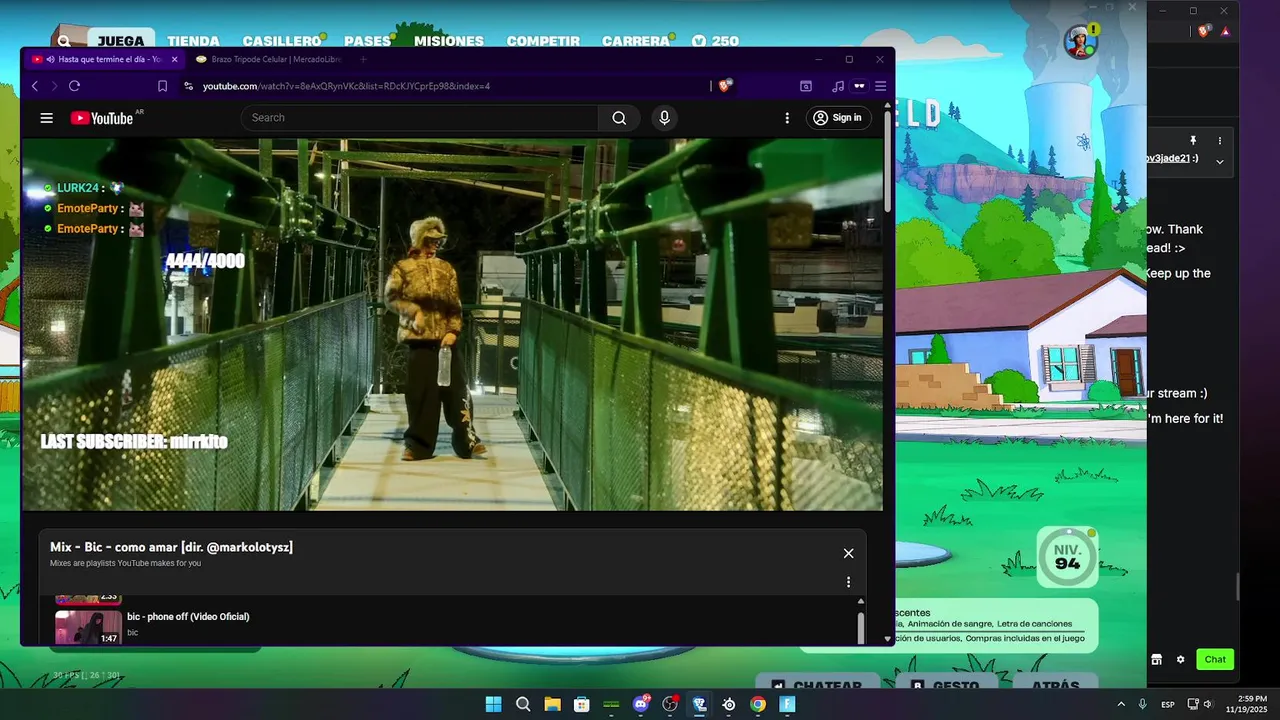Focus the YouTube Search field
This screenshot has height=720, width=1280.
[x=420, y=118]
